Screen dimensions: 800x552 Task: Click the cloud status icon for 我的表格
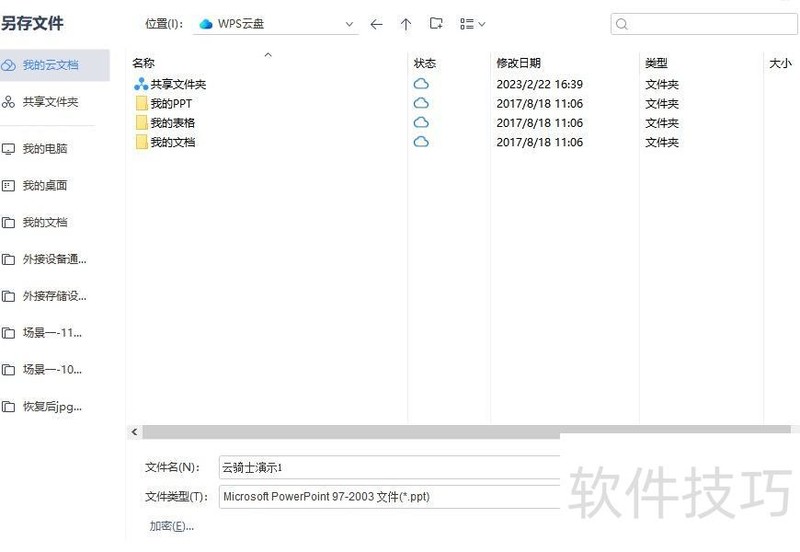pos(421,122)
